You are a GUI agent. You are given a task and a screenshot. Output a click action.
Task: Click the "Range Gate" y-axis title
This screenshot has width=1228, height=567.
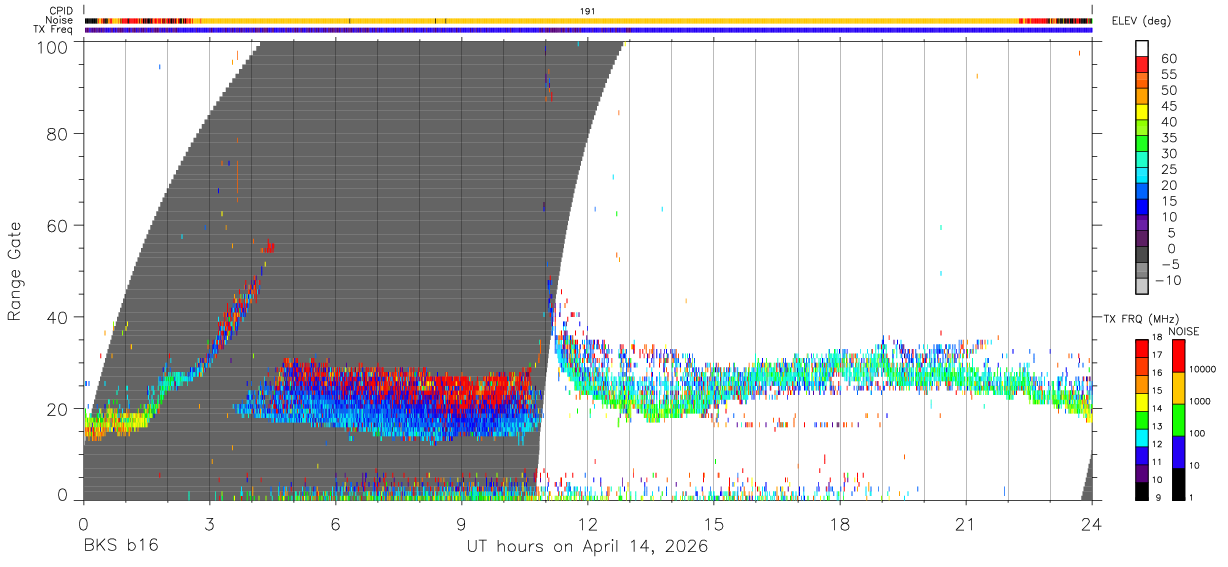(15, 273)
